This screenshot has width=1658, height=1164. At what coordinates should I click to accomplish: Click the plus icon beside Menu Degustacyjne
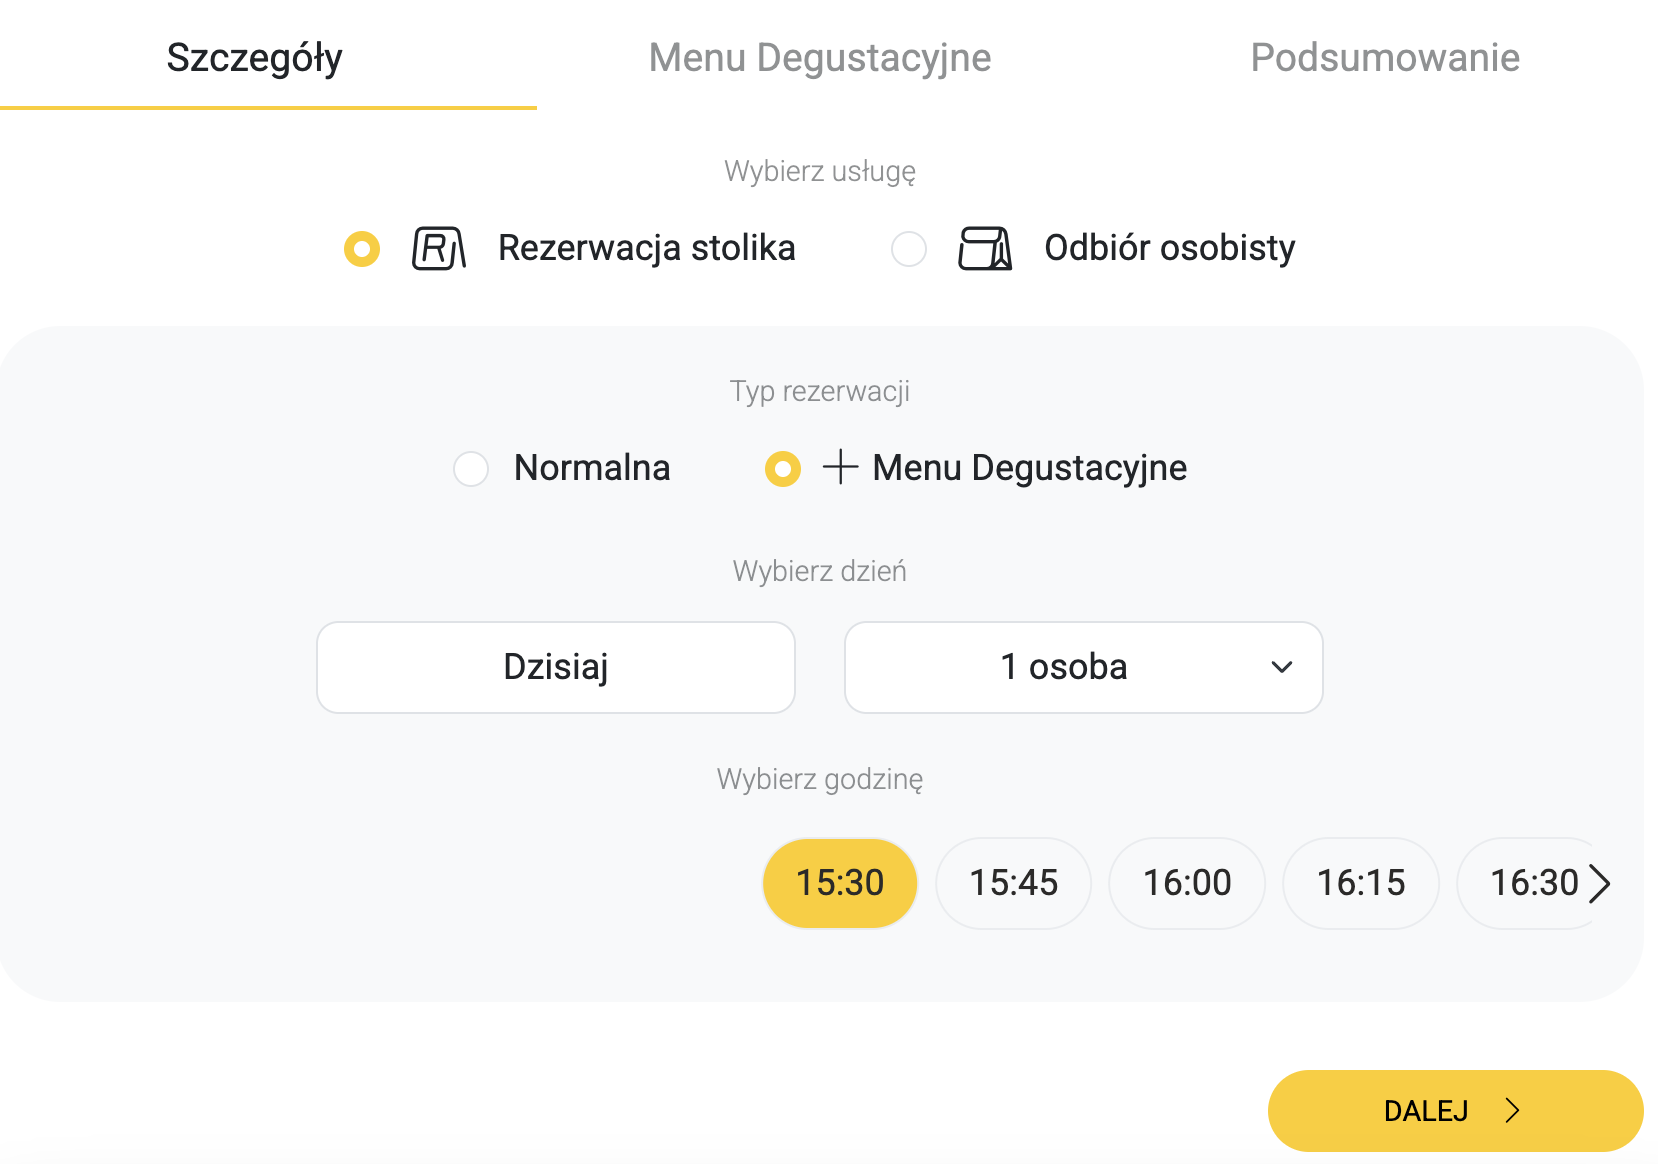(x=840, y=467)
